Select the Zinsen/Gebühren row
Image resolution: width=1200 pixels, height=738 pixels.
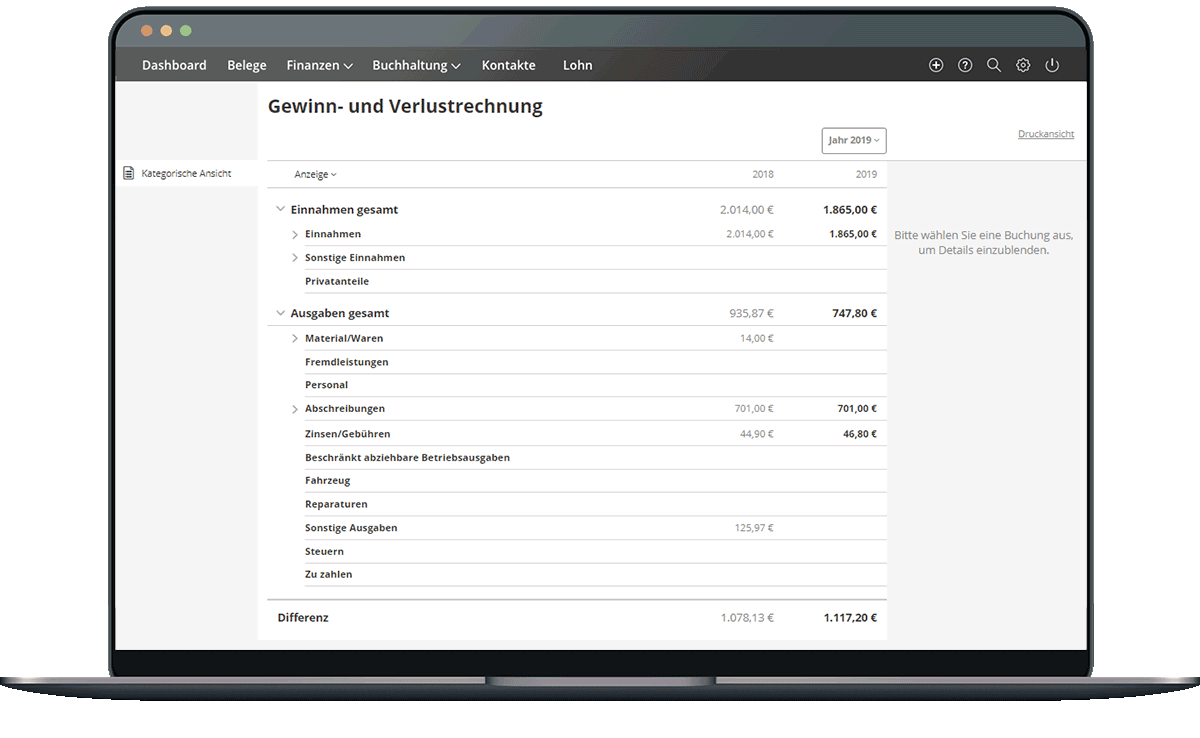[x=348, y=434]
